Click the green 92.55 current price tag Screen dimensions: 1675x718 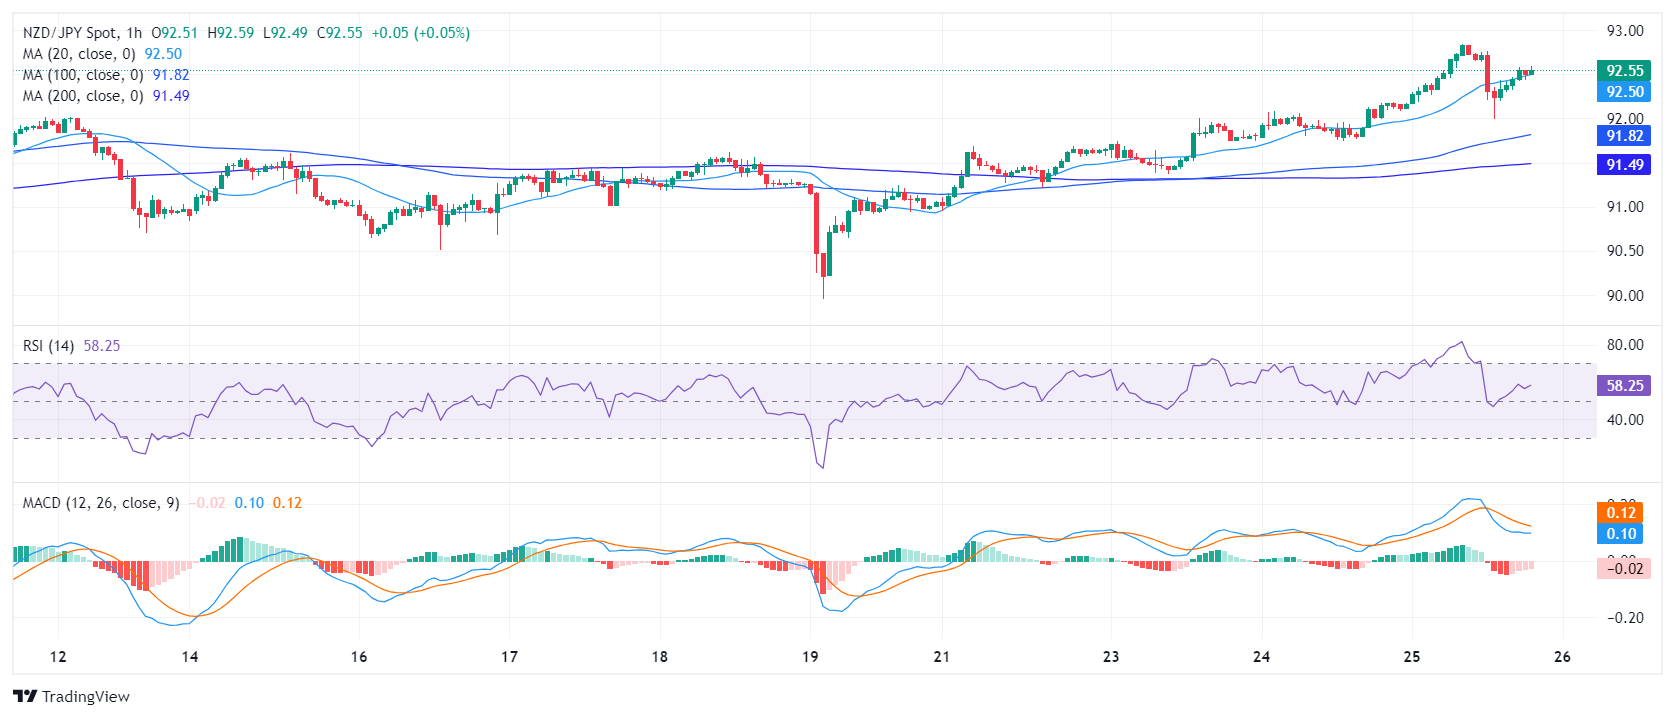coord(1624,70)
